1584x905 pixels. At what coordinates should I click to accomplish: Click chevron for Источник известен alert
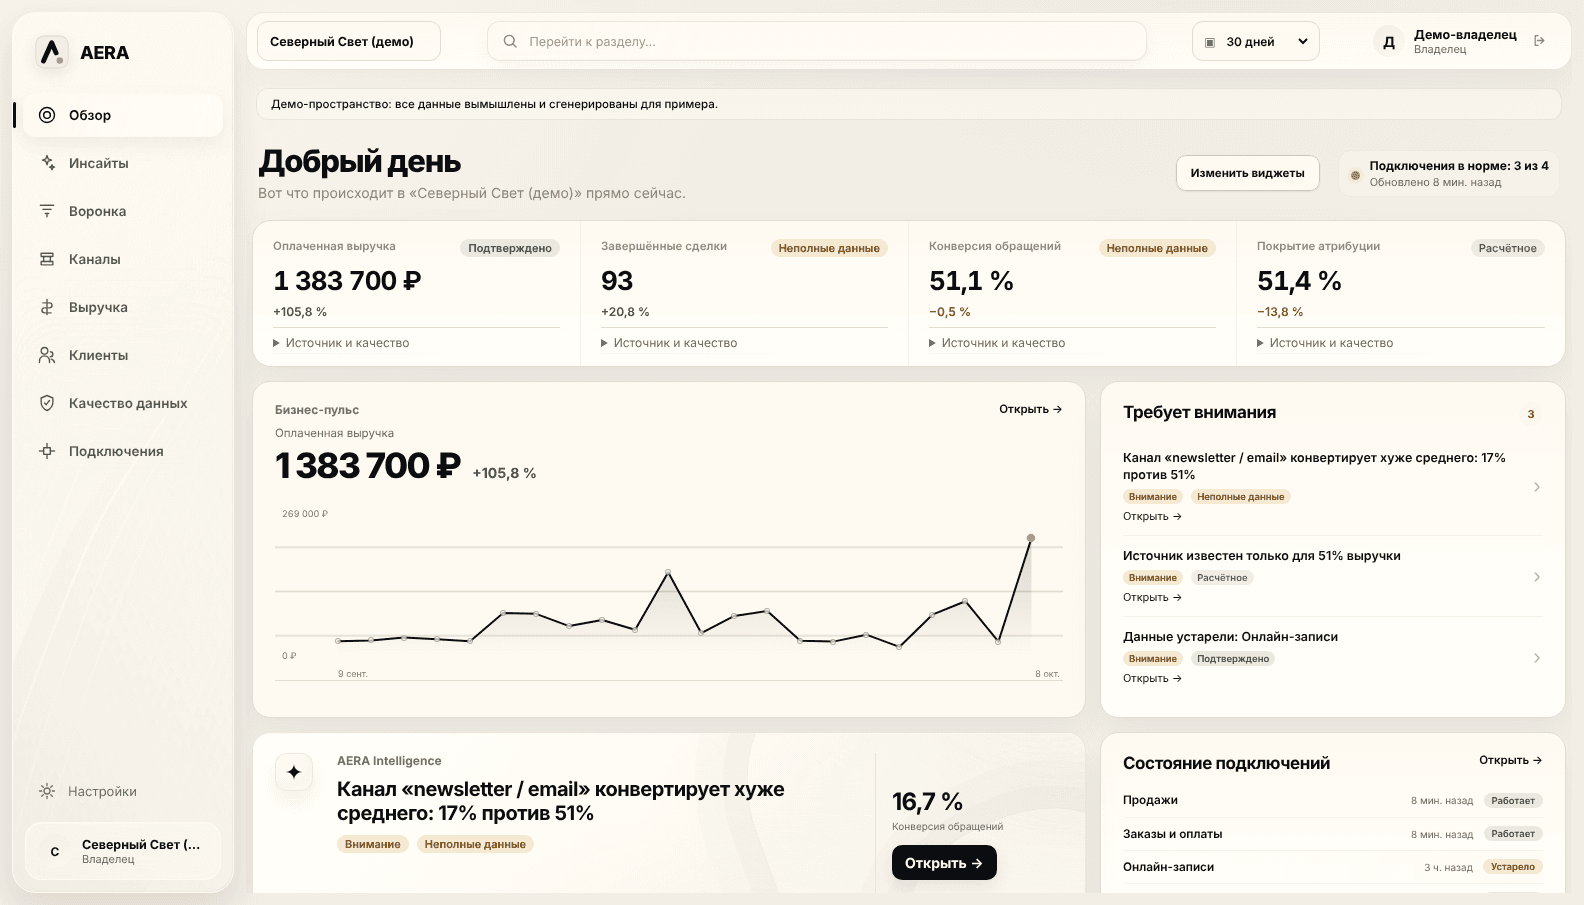1537,577
